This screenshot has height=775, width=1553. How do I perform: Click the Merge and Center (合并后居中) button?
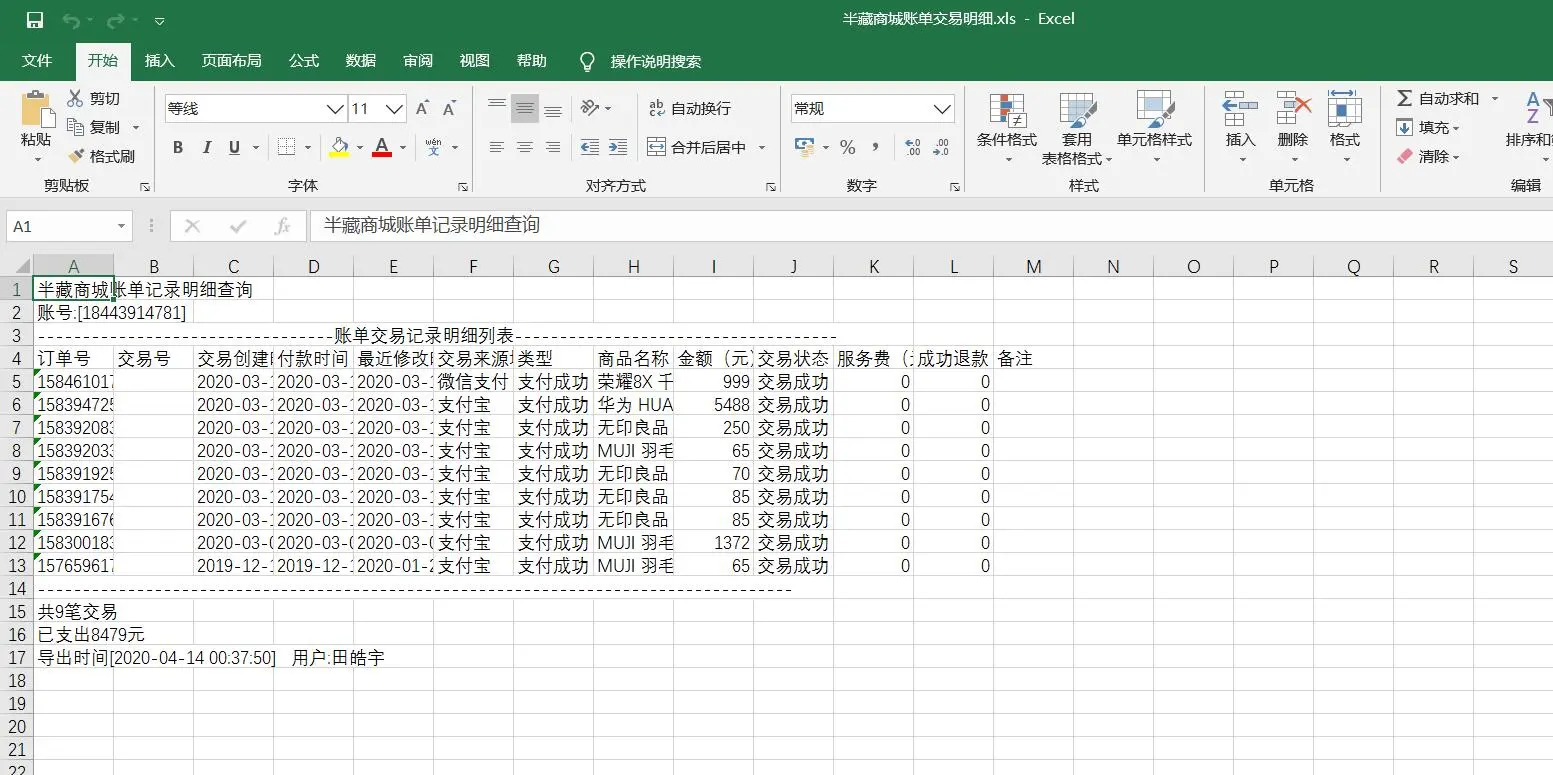[x=700, y=146]
